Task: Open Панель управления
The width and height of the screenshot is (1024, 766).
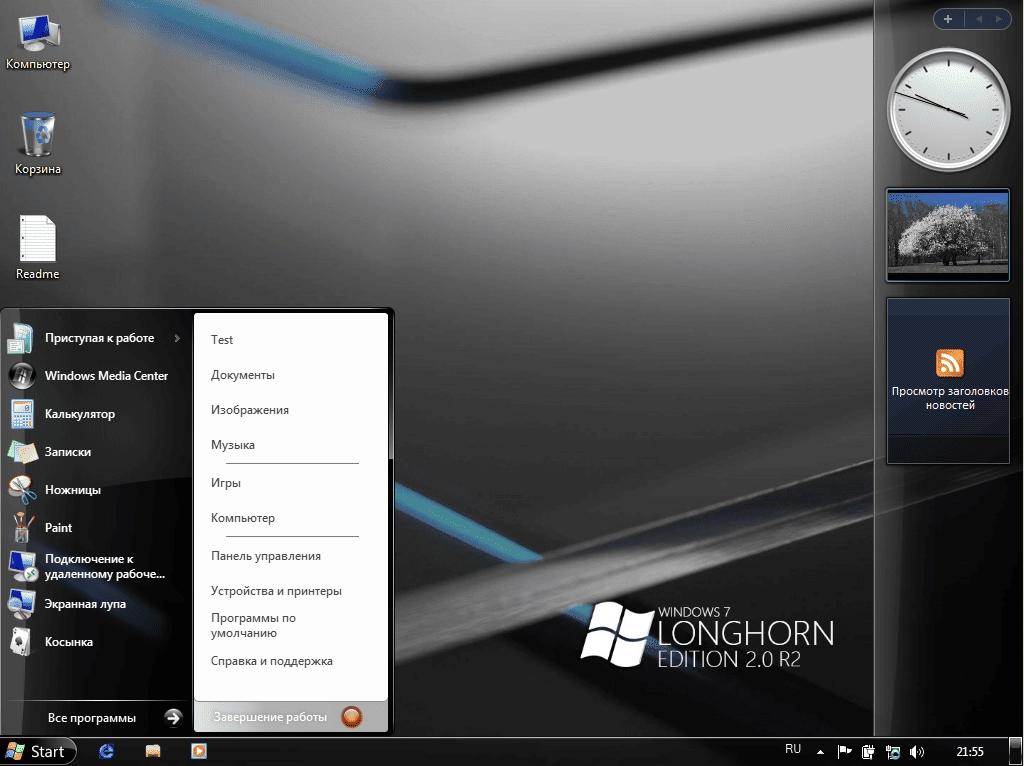Action: (x=265, y=556)
